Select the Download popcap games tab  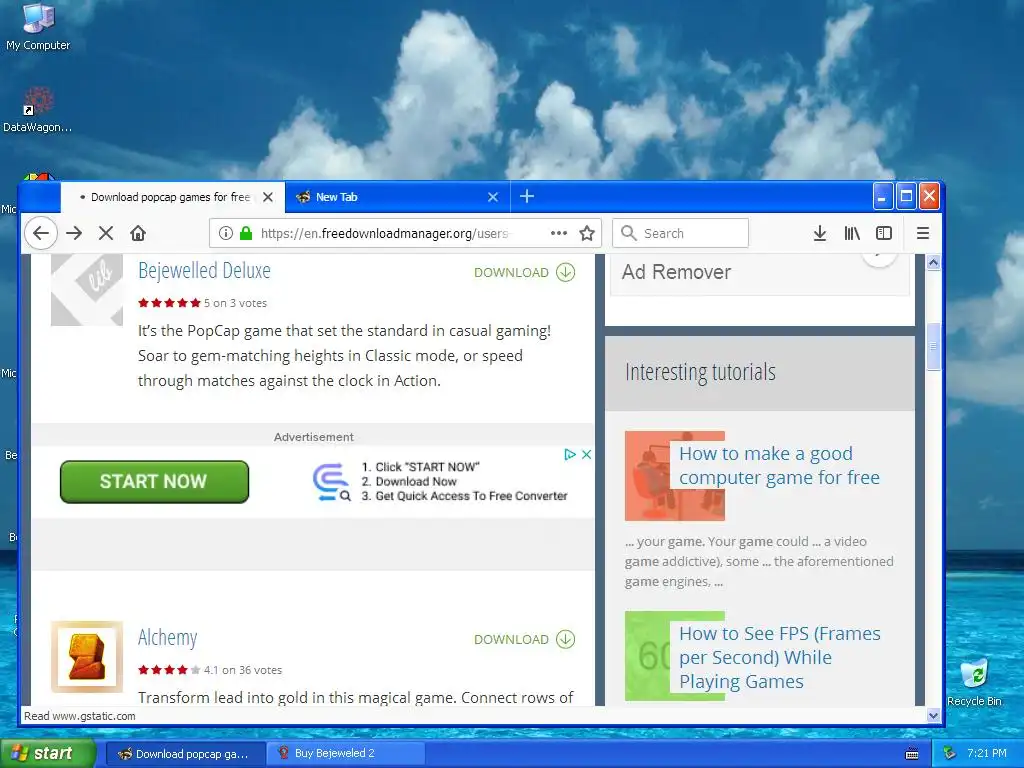172,197
